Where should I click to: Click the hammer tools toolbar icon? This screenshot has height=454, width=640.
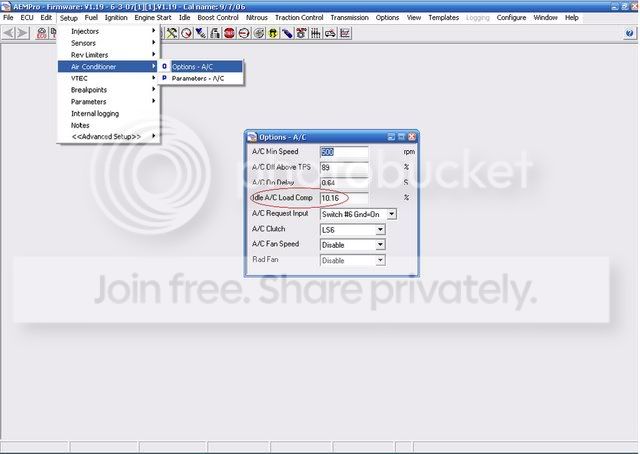tap(172, 33)
